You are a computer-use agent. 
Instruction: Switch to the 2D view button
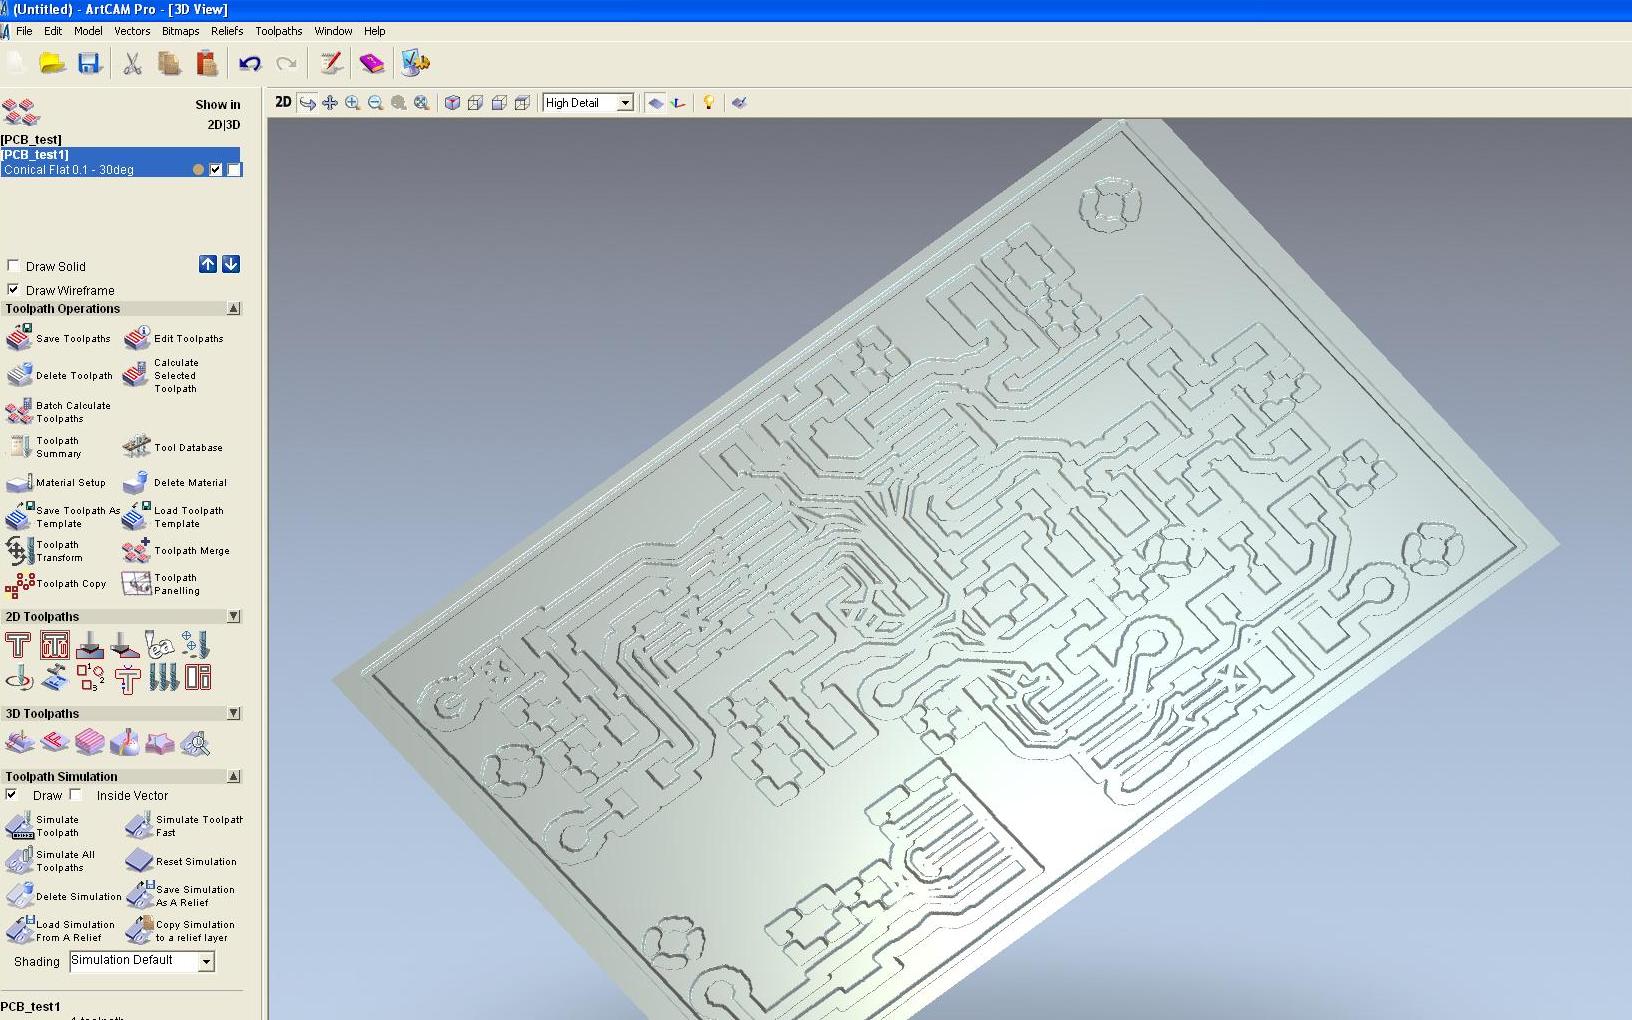point(283,102)
